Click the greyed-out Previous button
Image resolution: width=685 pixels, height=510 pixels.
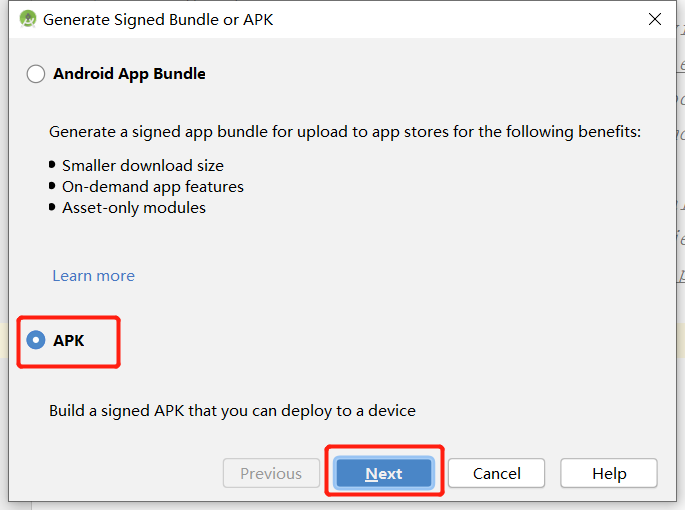[x=271, y=474]
